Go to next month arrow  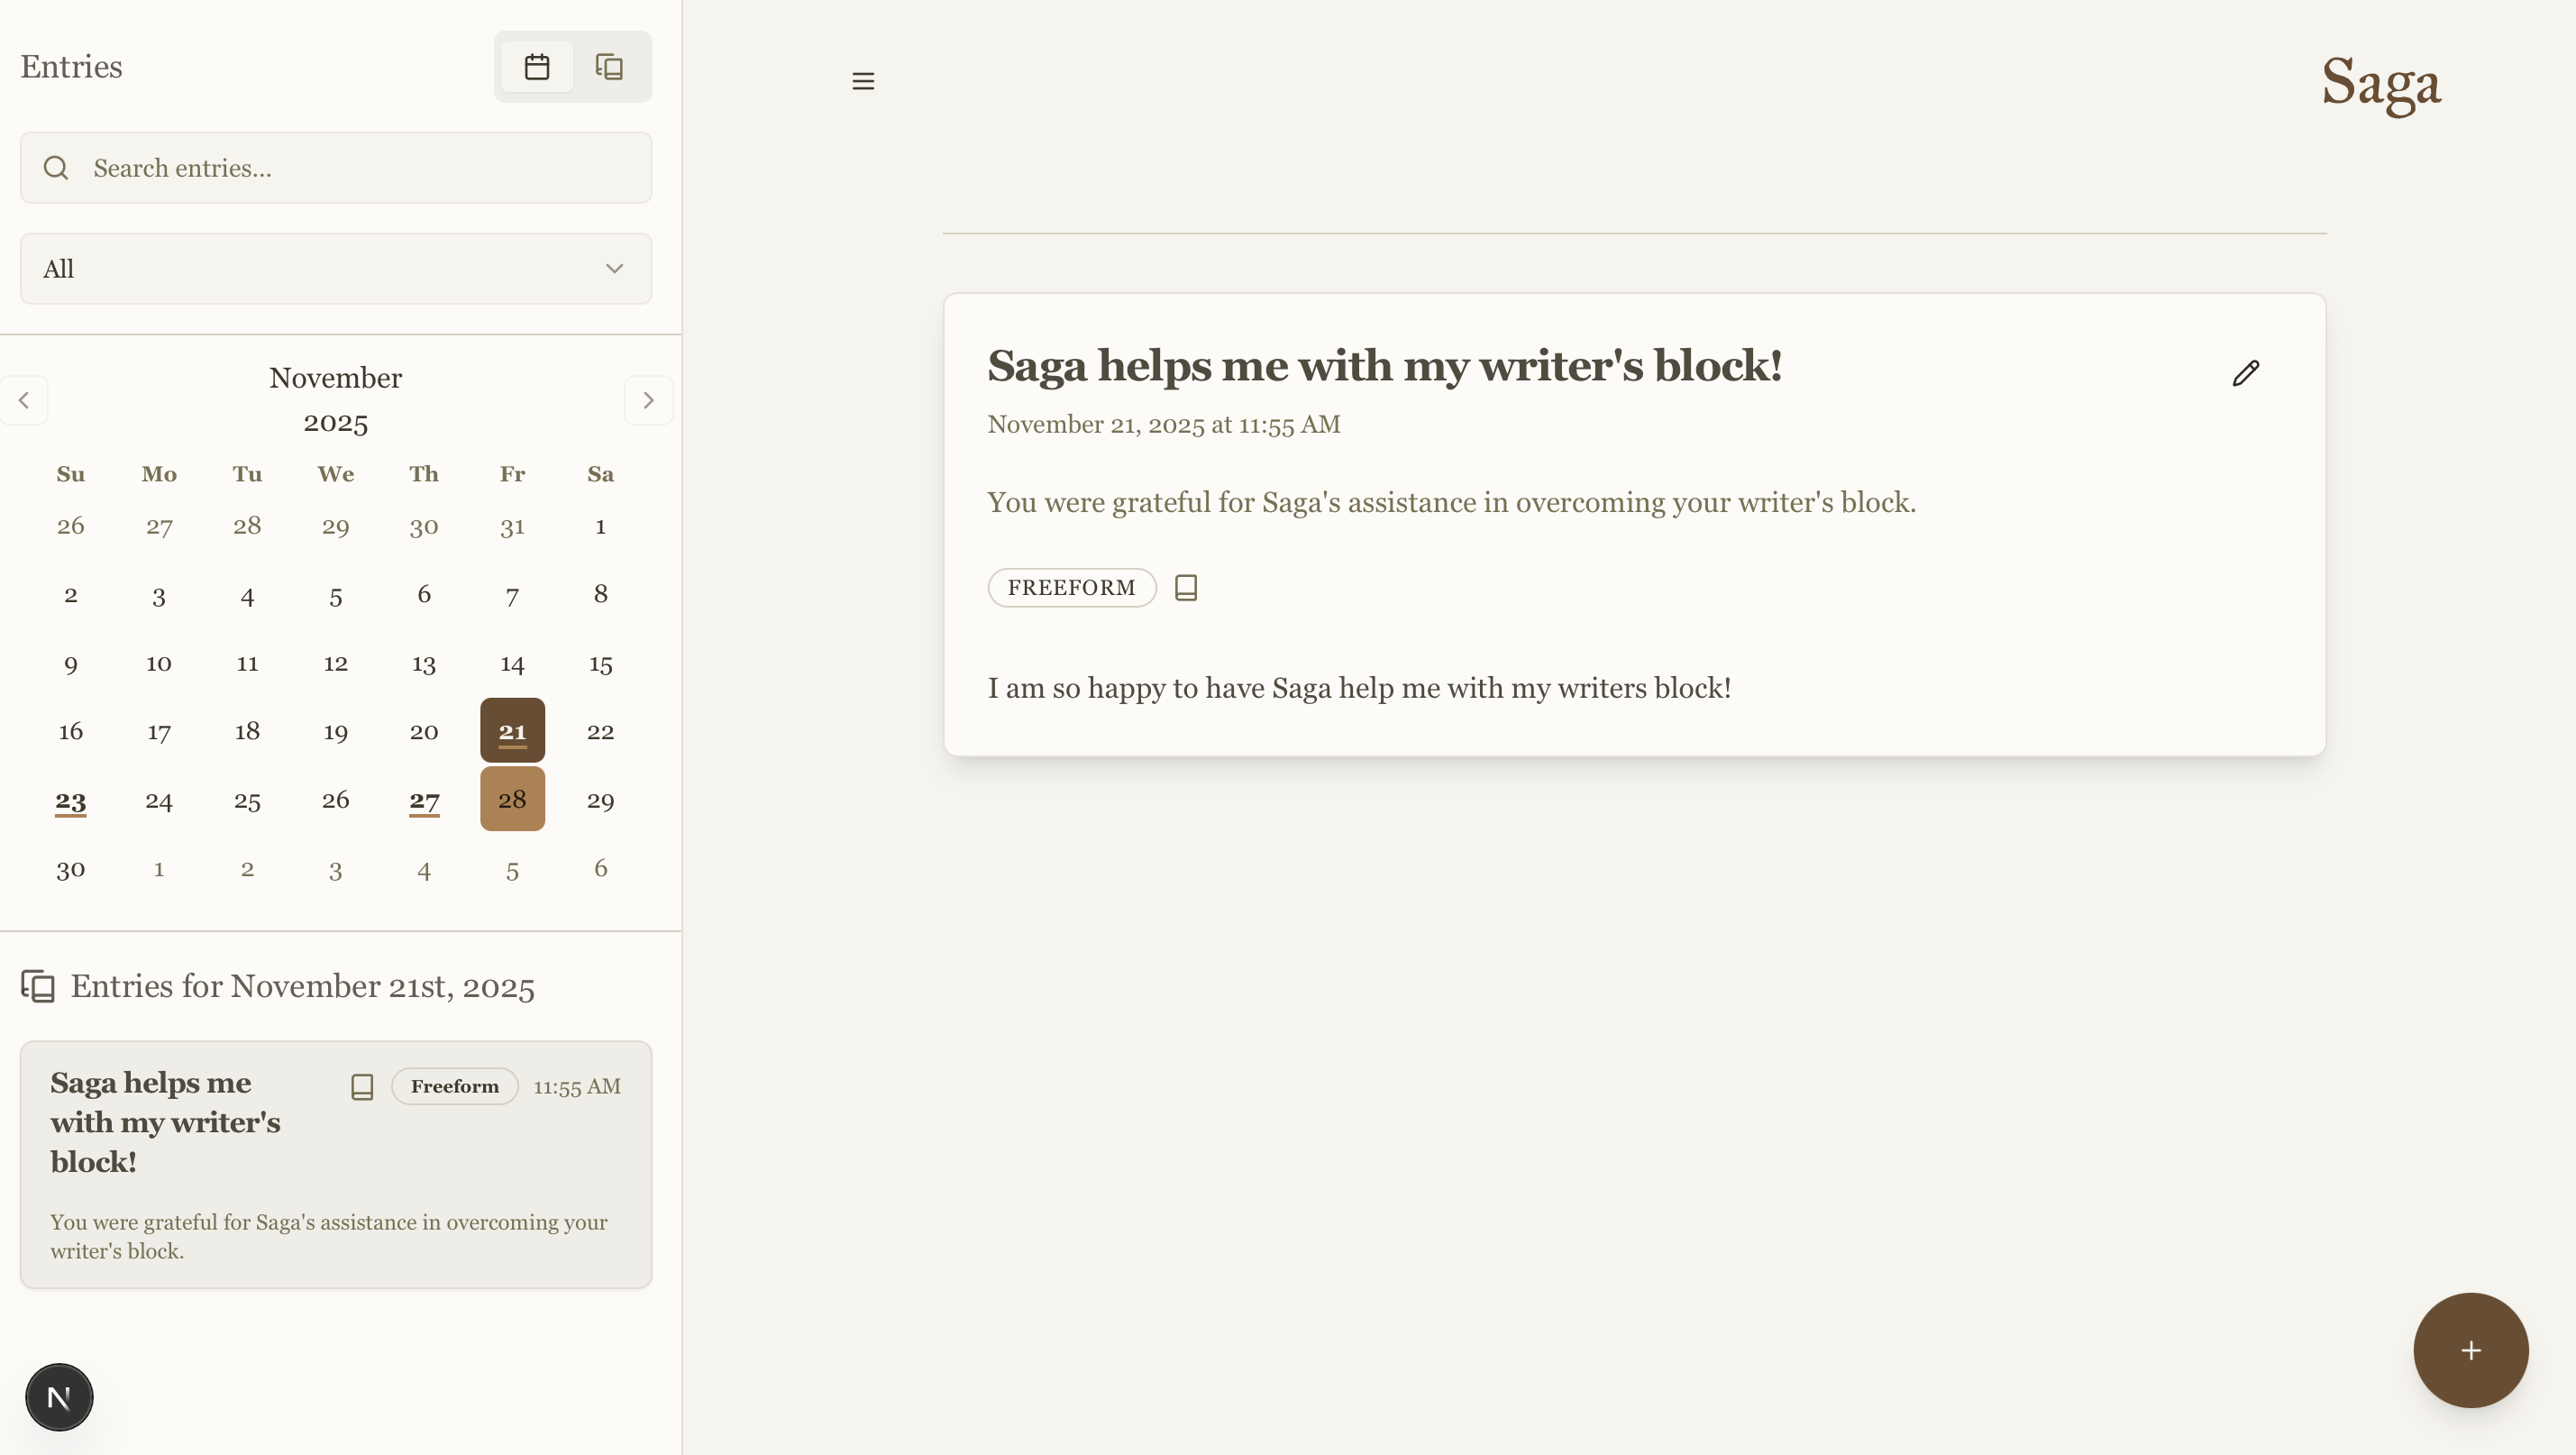click(648, 400)
